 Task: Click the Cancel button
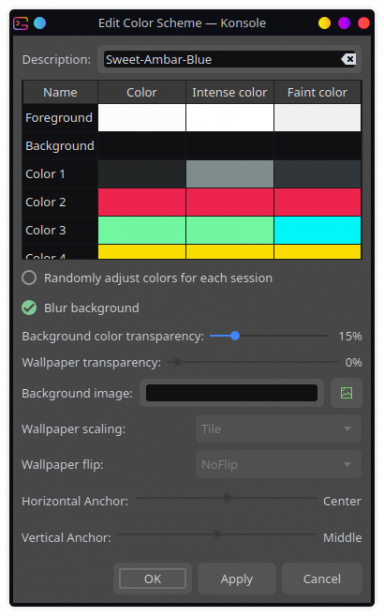tap(322, 579)
